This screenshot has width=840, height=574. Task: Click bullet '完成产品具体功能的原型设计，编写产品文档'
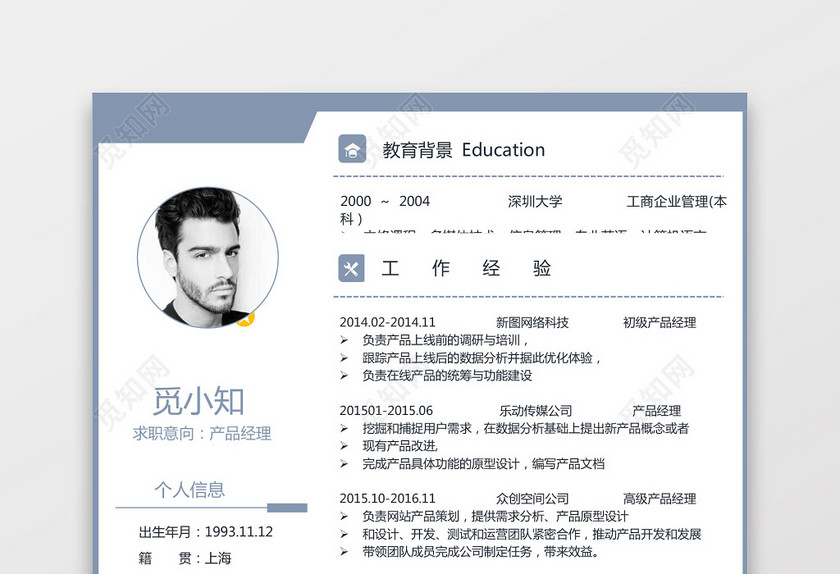pyautogui.click(x=483, y=464)
